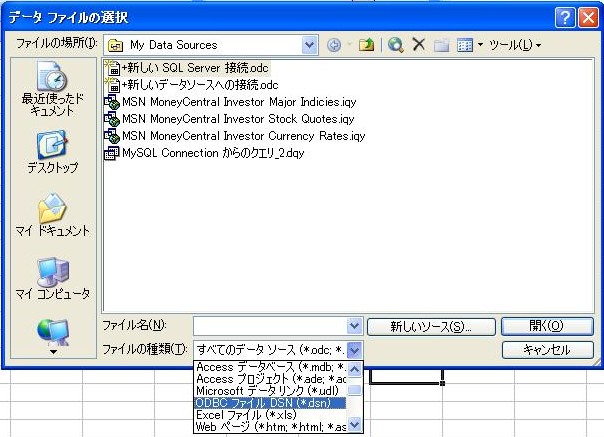Viewport: 604px width, 437px height.
Task: Choose Microsoft データ リンク (*.udl) type
Action: [x=270, y=391]
